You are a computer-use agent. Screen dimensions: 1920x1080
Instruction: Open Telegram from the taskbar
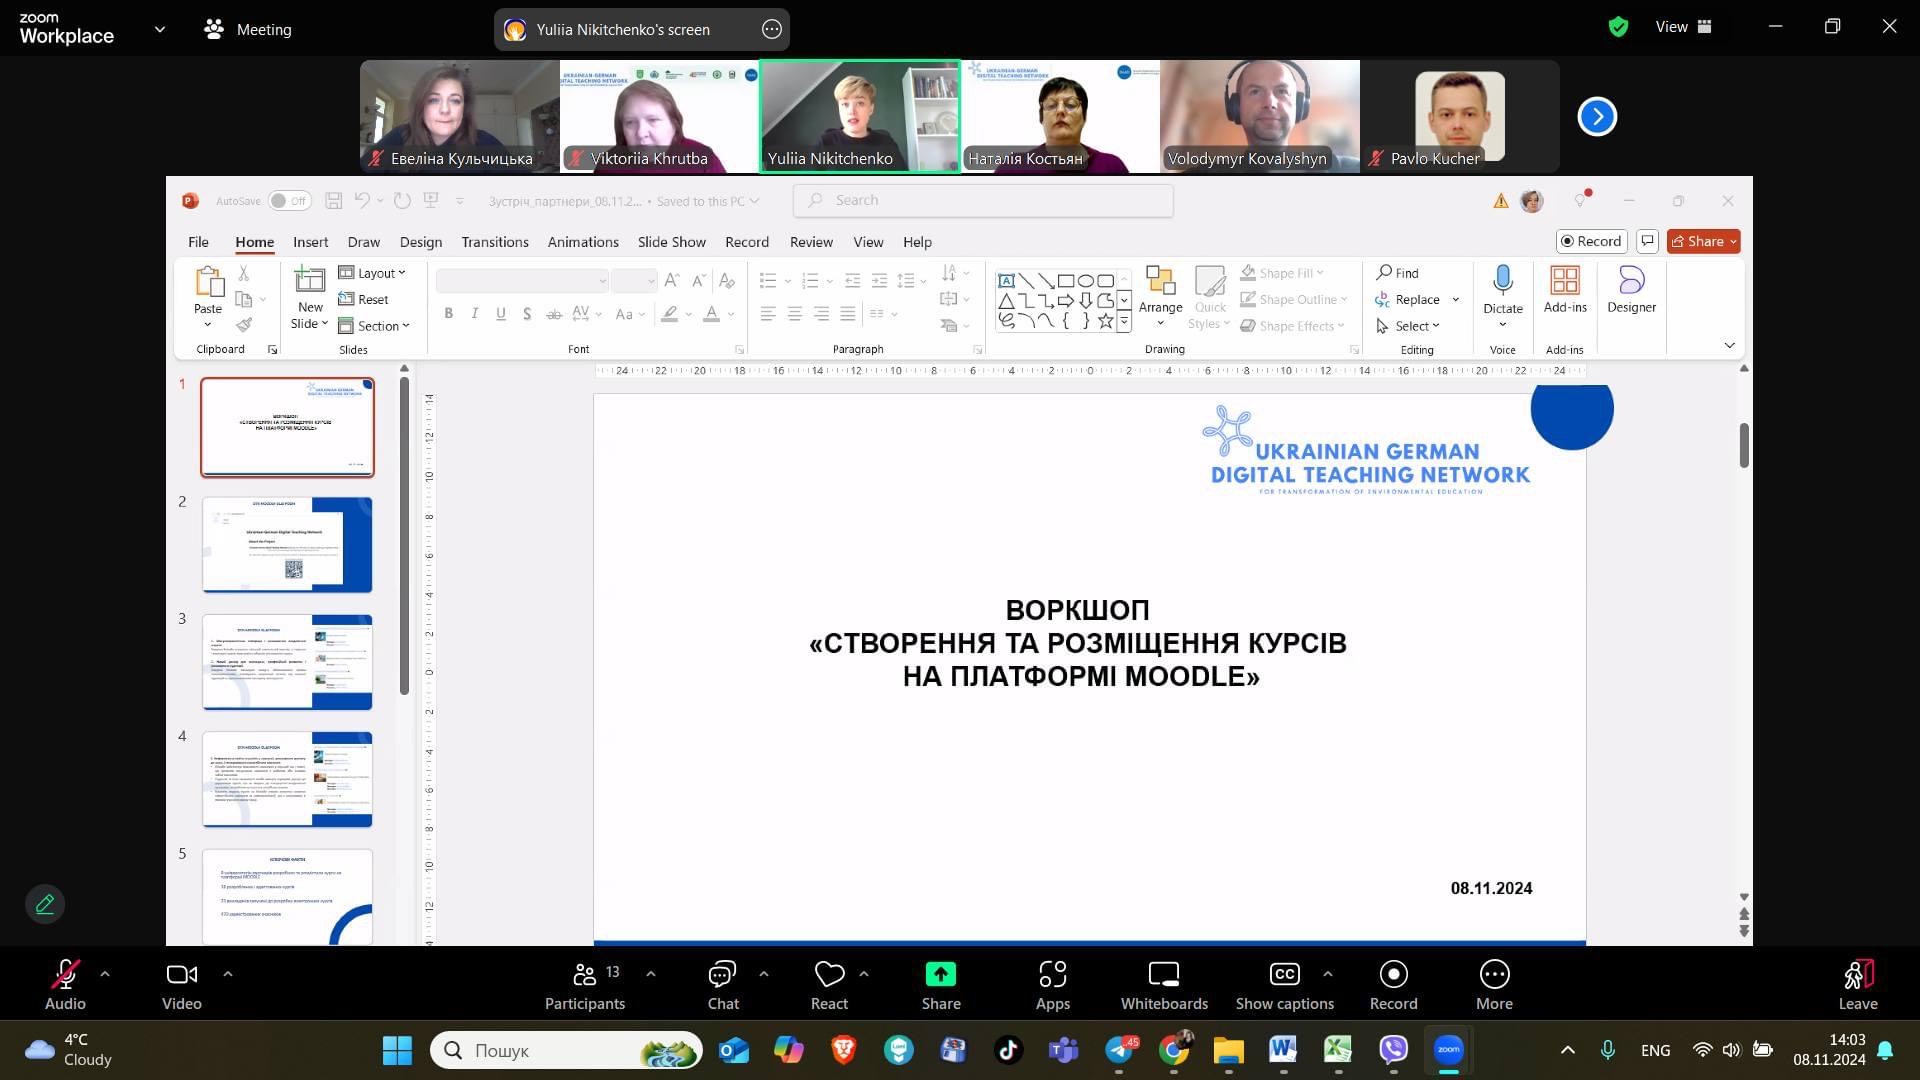1120,1050
